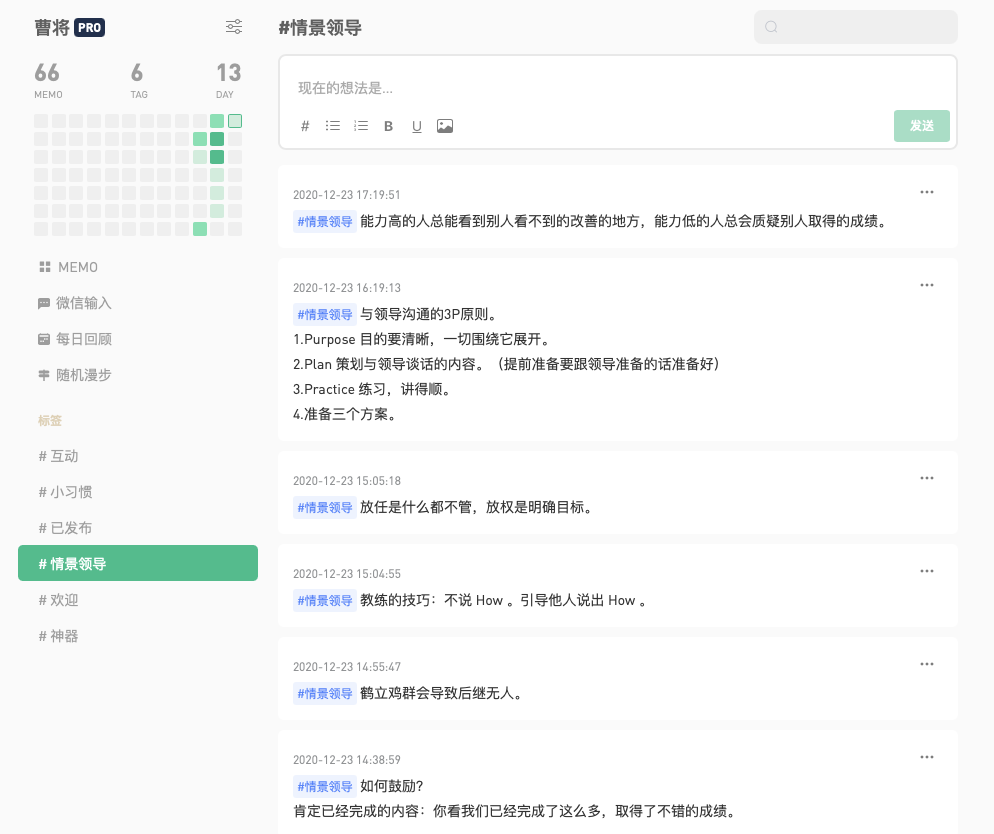Toggle bold formatting
The image size is (994, 834).
[x=389, y=126]
